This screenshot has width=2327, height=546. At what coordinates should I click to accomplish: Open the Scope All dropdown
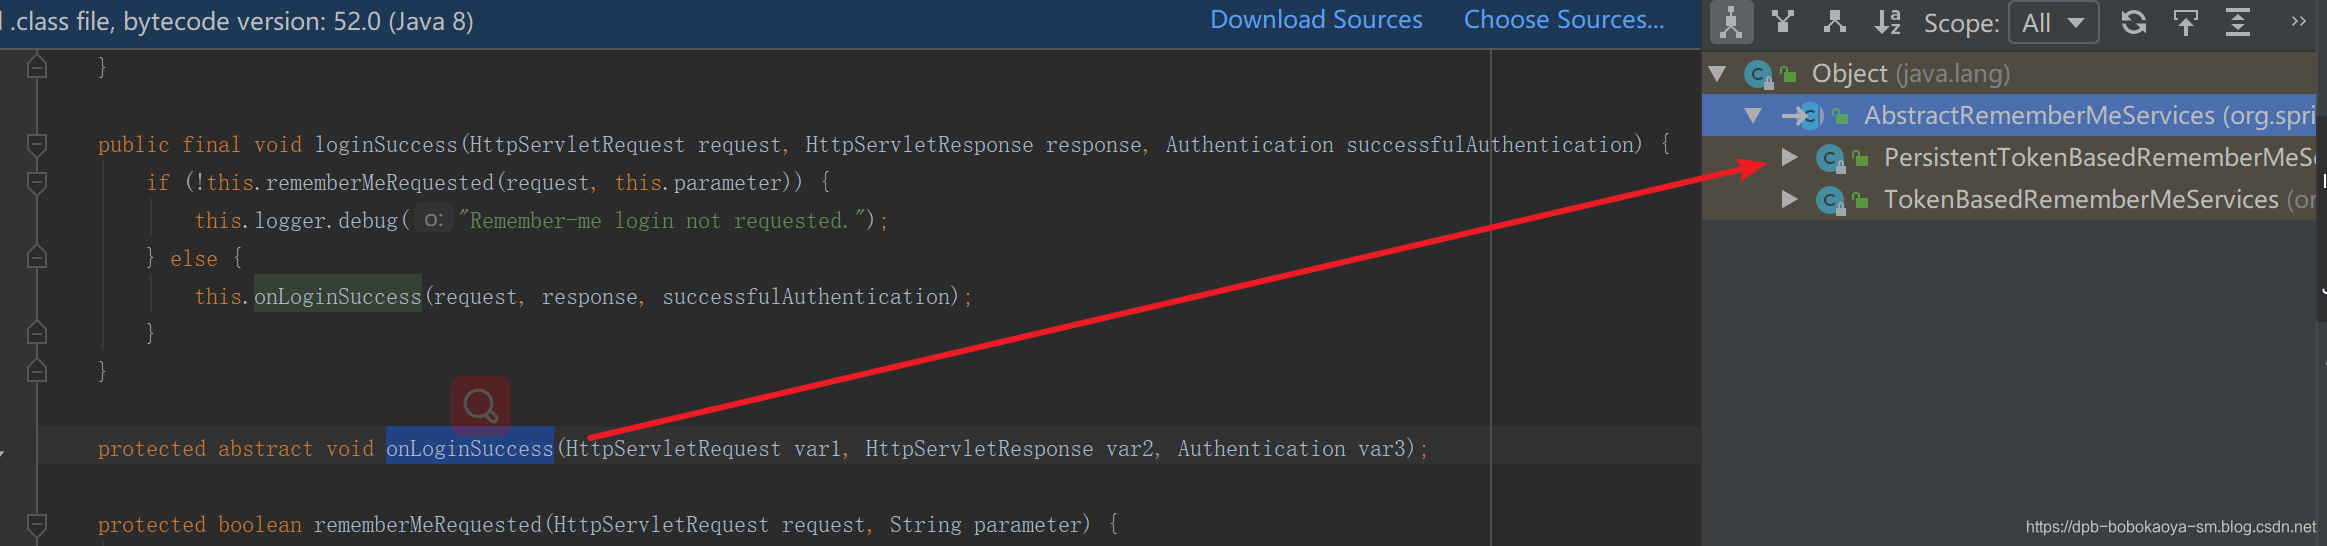(x=2053, y=22)
